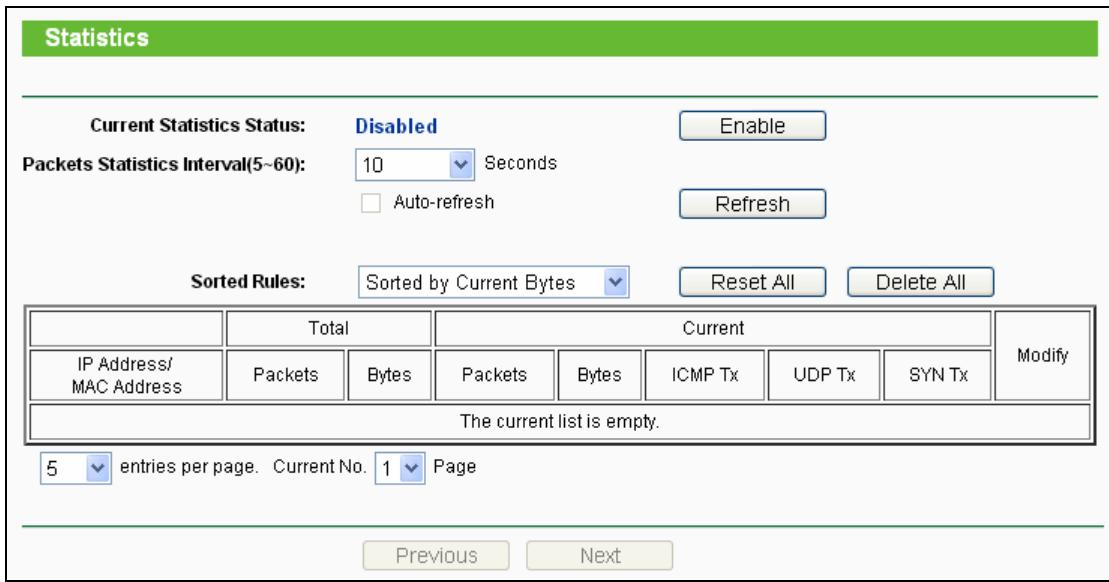Click the Refresh button
Screen dimensions: 1109x582
[752, 204]
